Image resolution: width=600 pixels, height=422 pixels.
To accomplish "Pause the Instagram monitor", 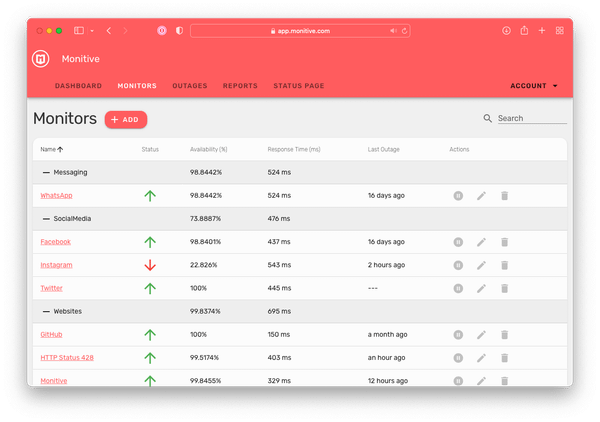I will point(458,265).
